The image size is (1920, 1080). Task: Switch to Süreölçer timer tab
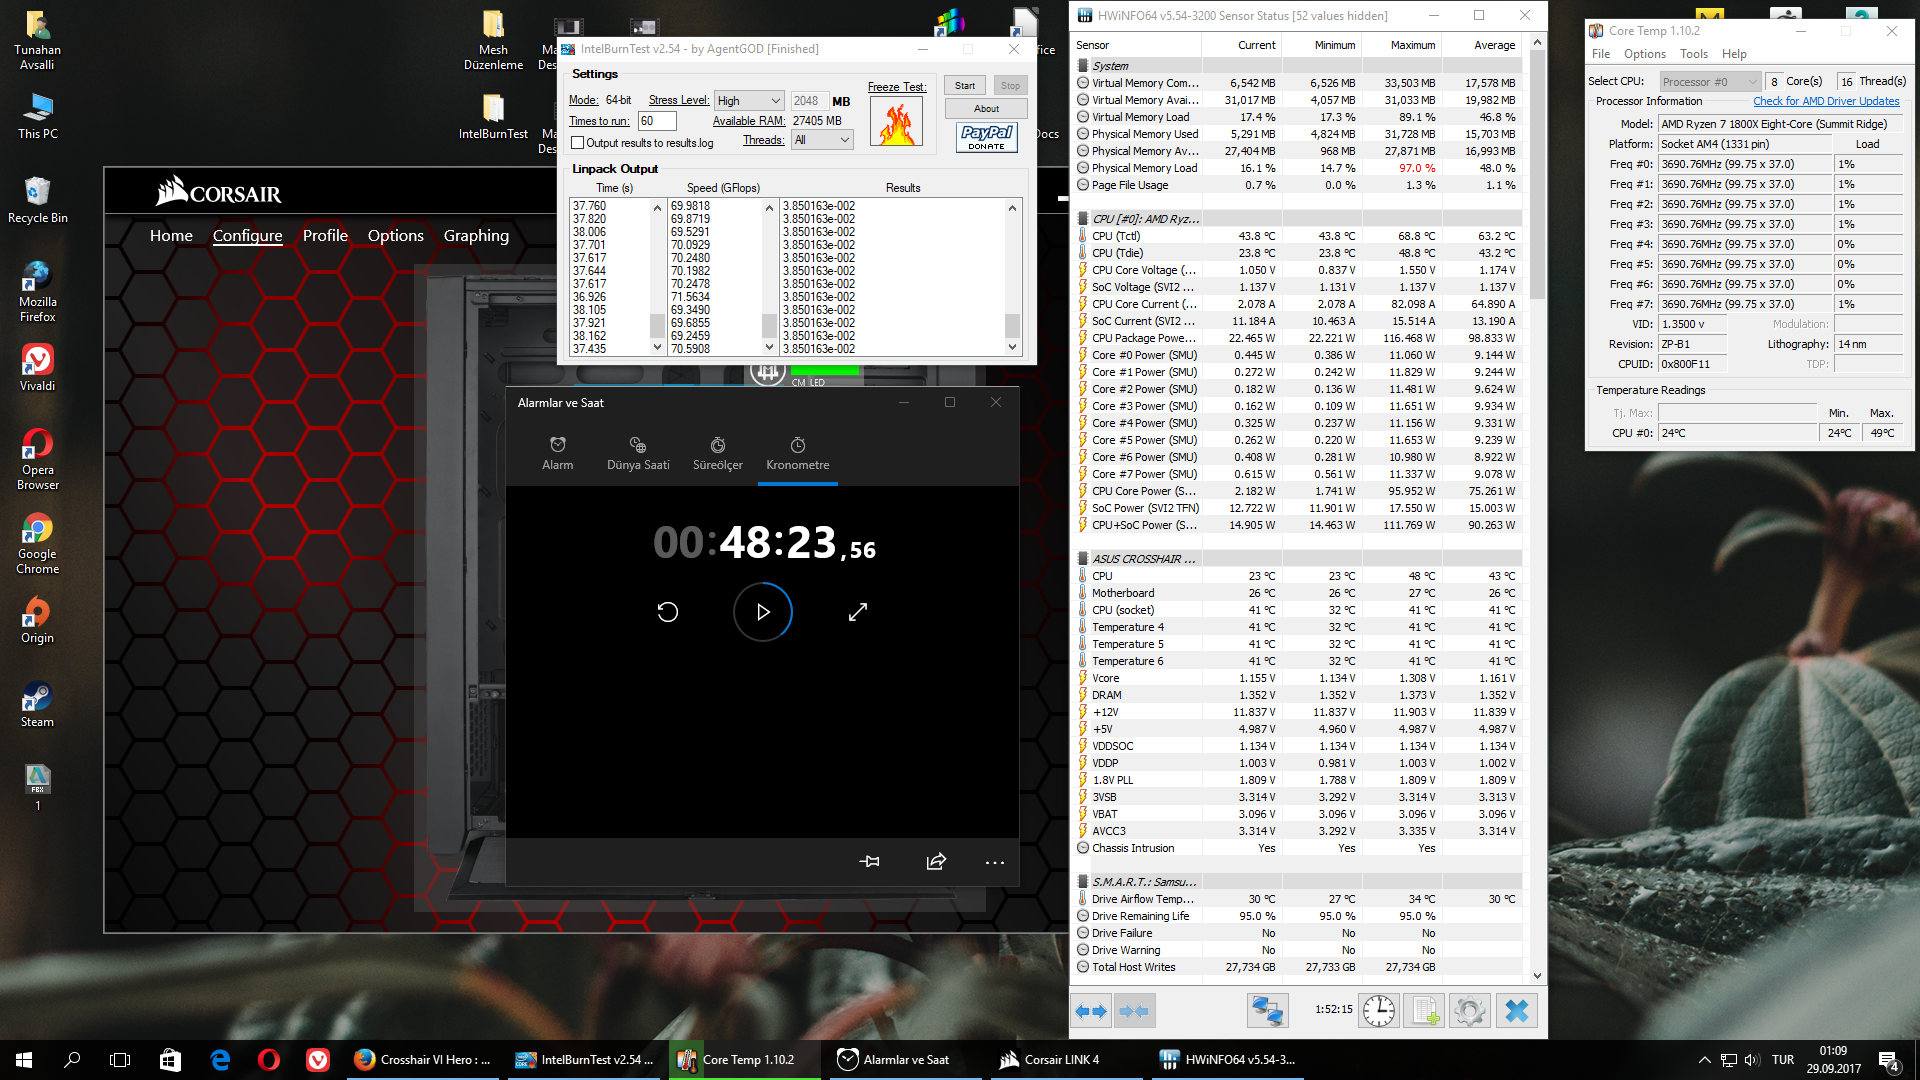[x=718, y=454]
